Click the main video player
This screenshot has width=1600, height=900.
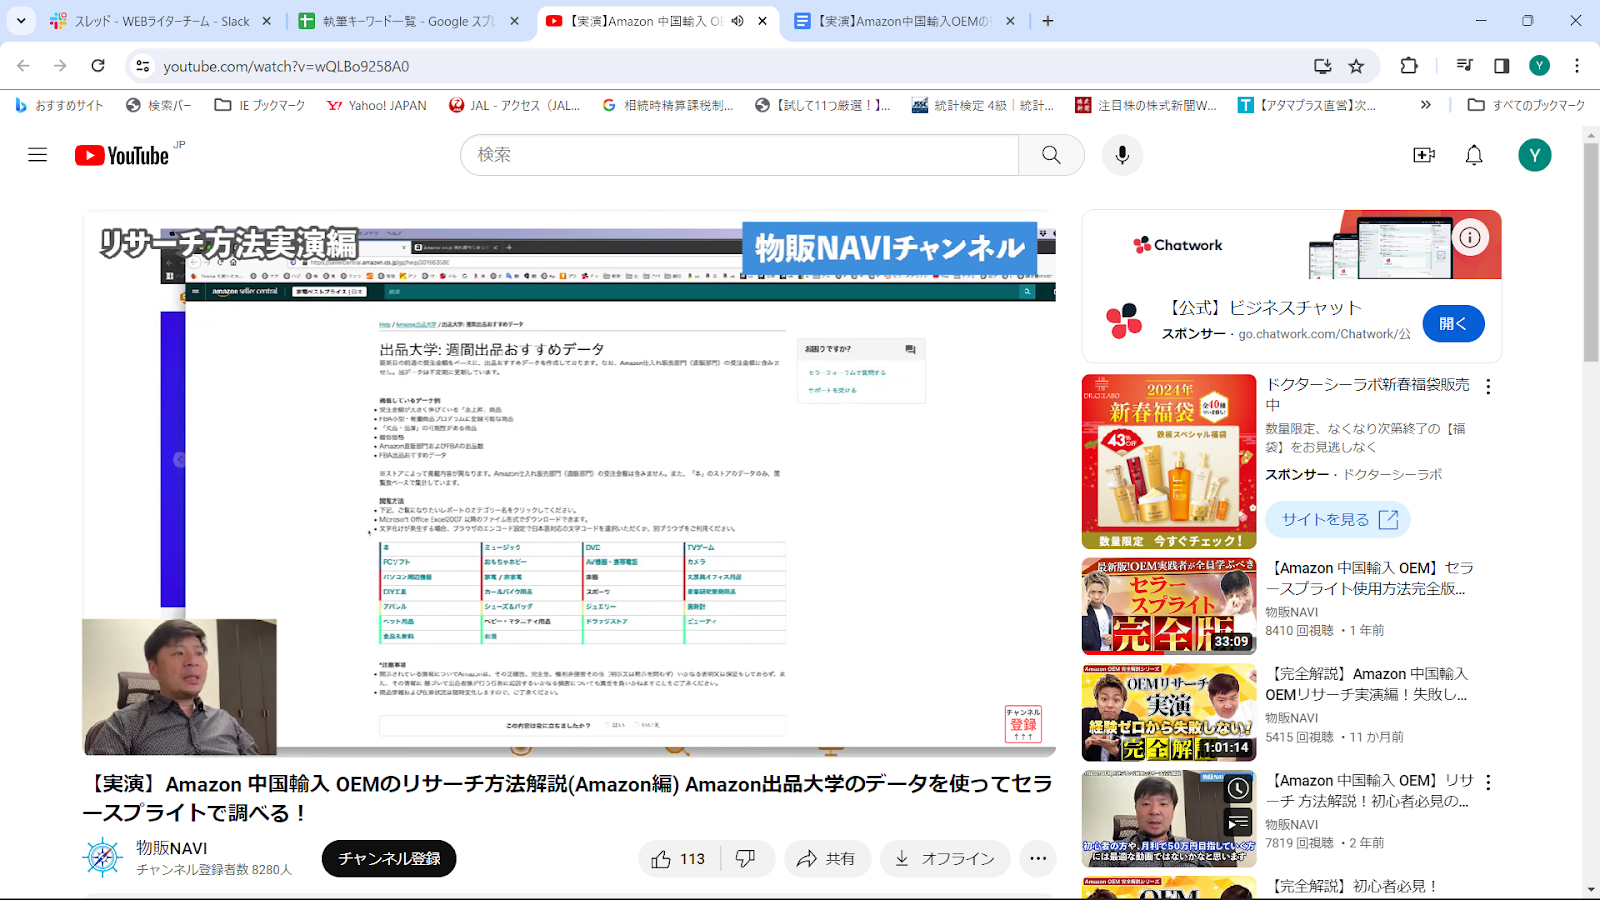[569, 483]
